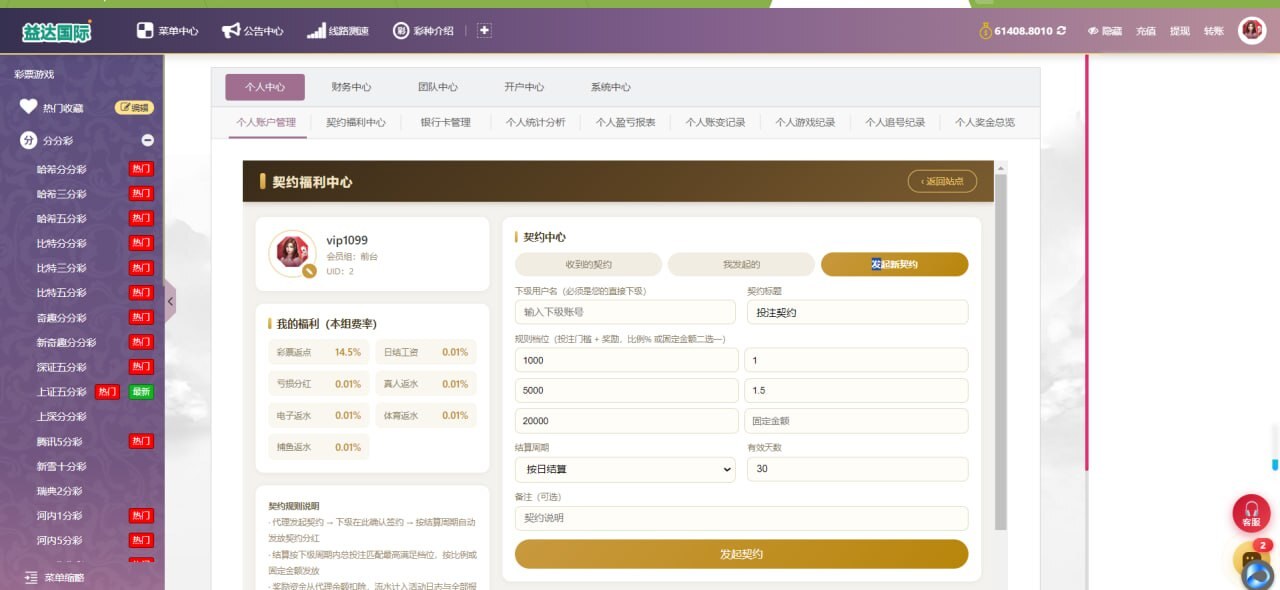Click the 热门 badge beside 河内1分彩

point(141,515)
